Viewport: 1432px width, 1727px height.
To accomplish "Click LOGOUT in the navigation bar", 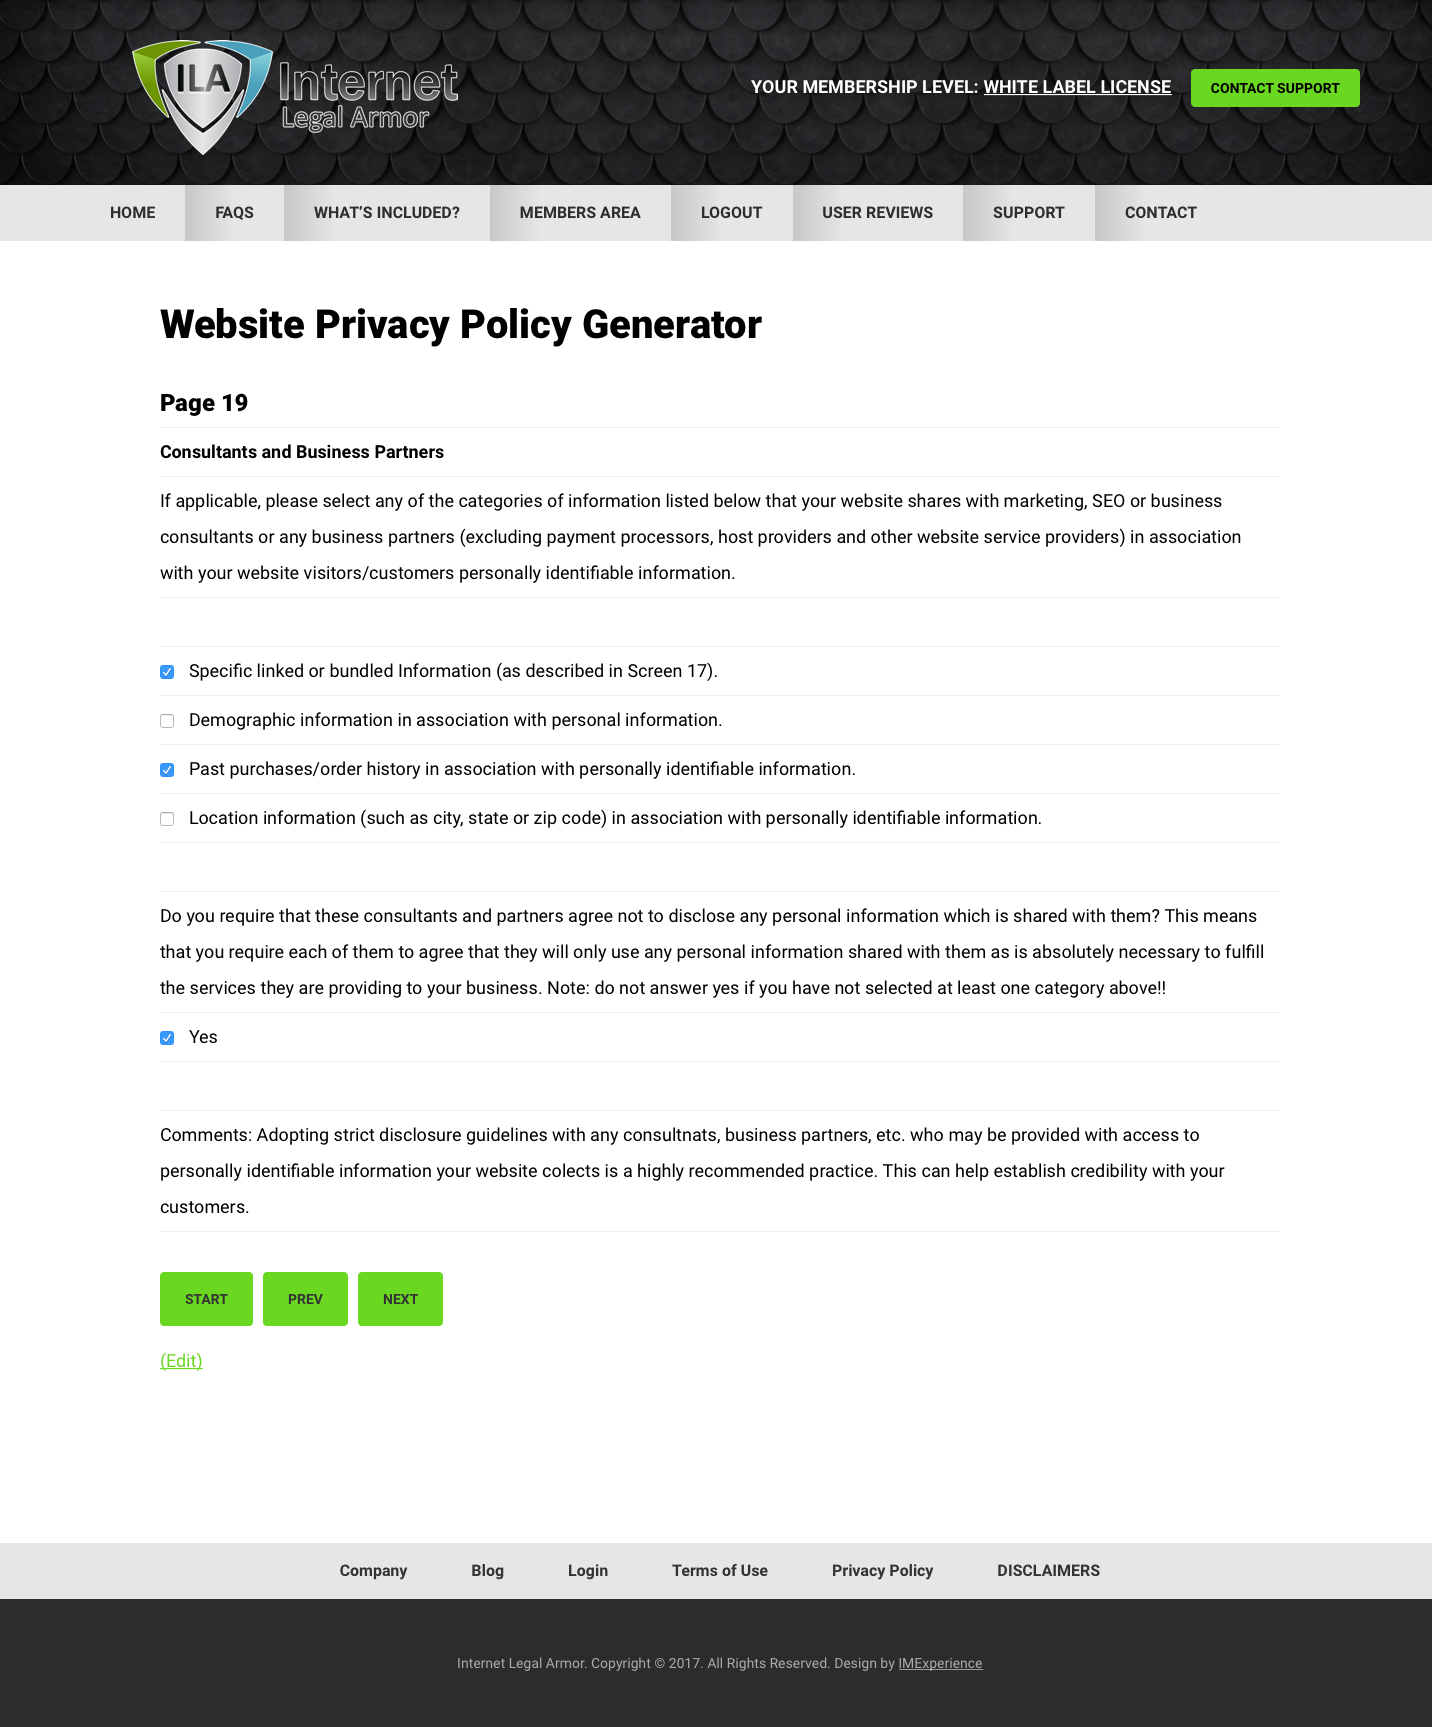I will pyautogui.click(x=731, y=212).
